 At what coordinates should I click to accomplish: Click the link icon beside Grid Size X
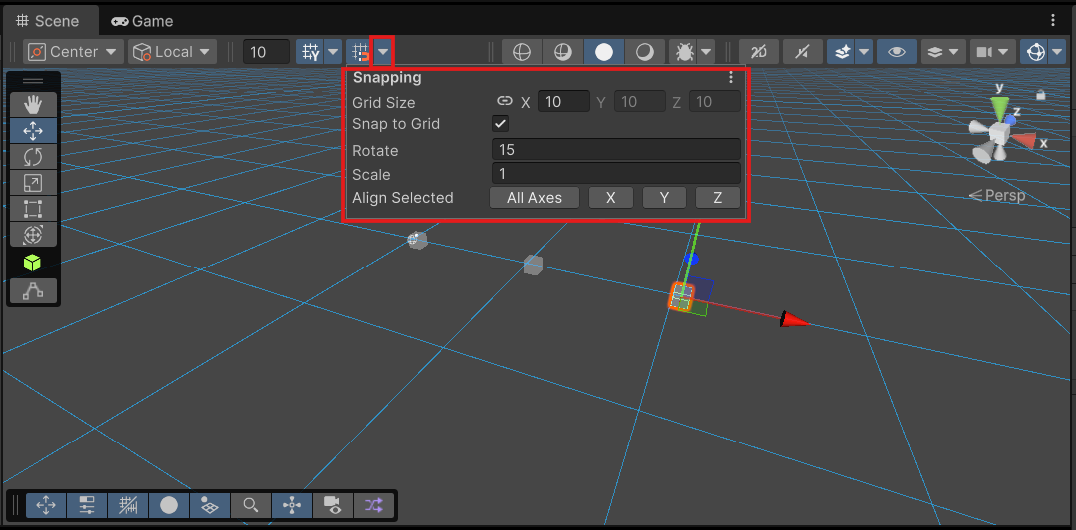click(x=504, y=102)
